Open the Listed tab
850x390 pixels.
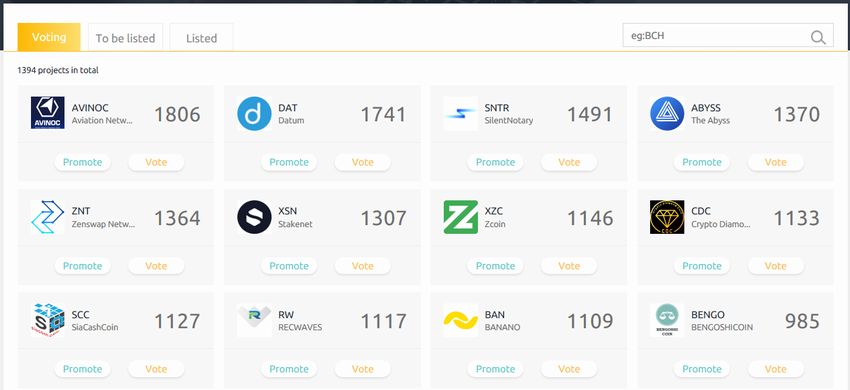(x=202, y=38)
